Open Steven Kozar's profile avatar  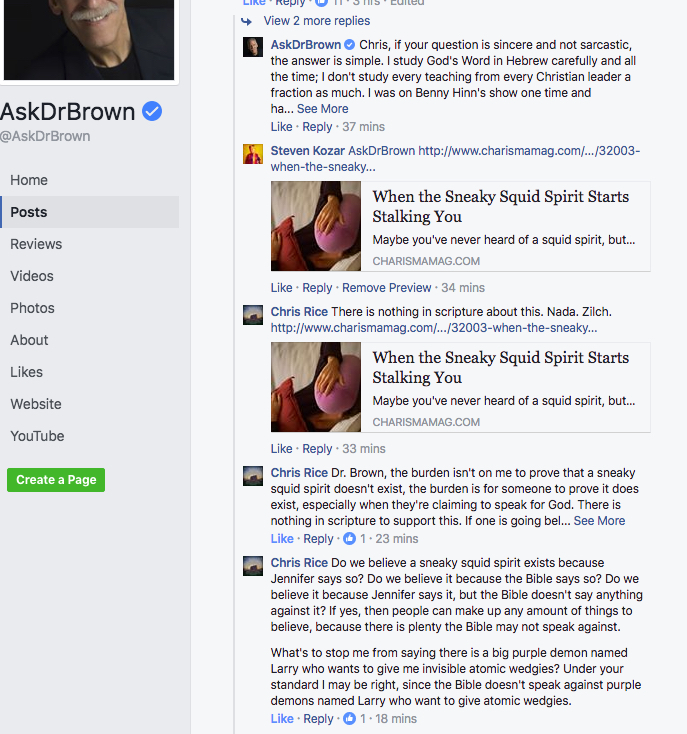point(253,154)
